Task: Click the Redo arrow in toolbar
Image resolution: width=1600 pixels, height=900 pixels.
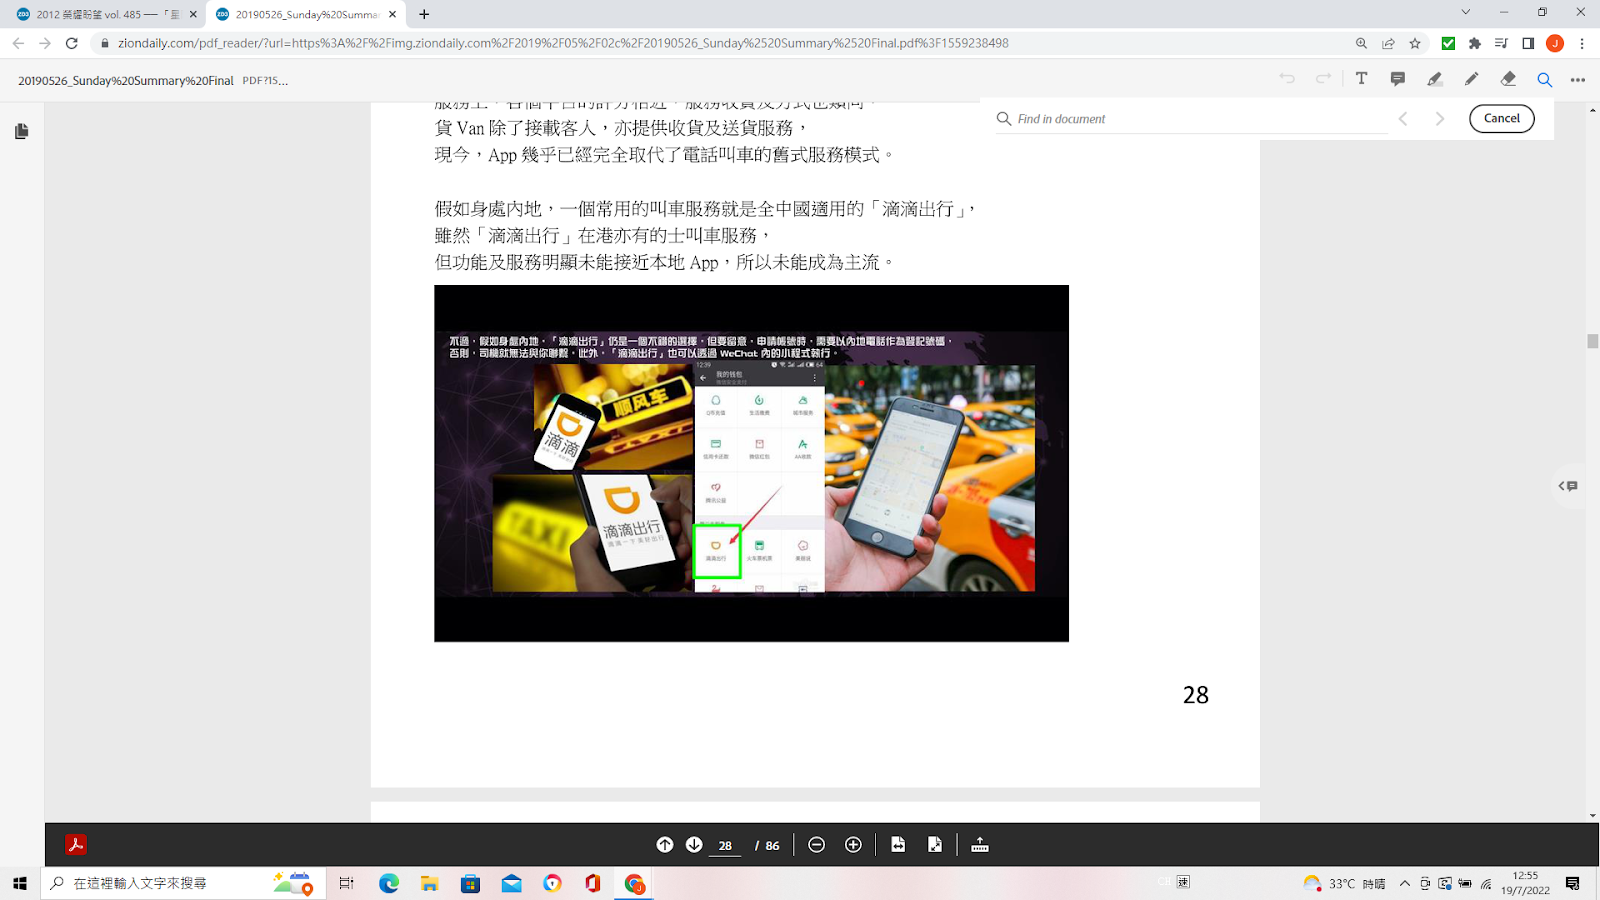Action: tap(1324, 79)
